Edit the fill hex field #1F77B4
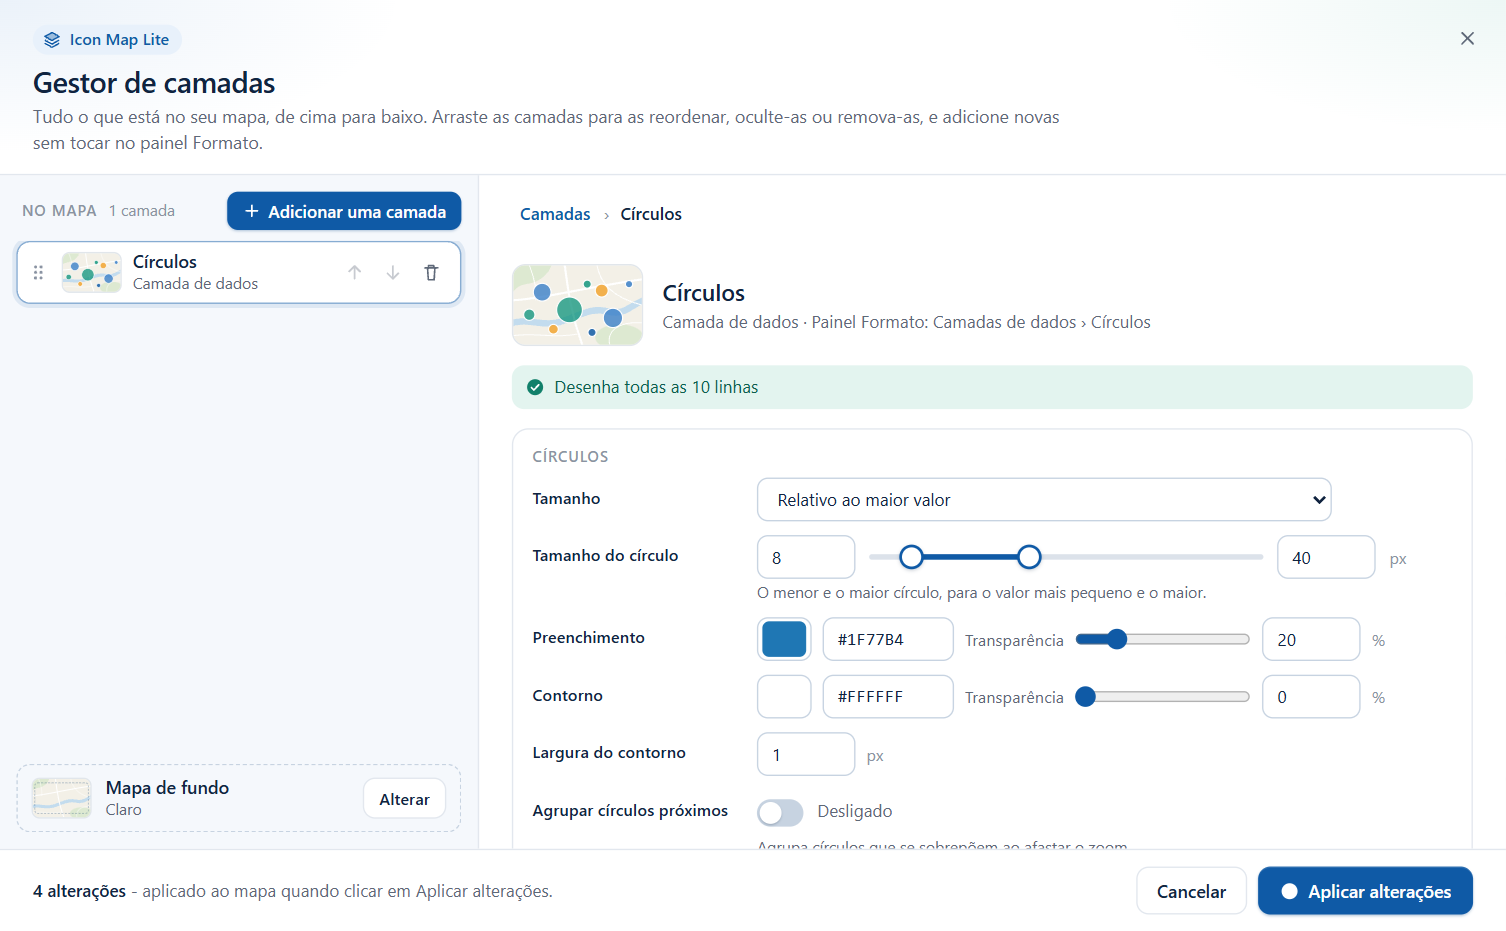This screenshot has height=931, width=1506. [x=888, y=639]
